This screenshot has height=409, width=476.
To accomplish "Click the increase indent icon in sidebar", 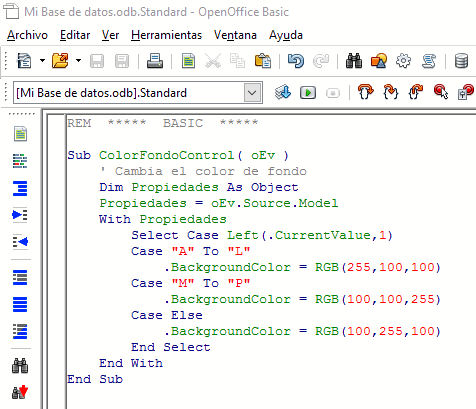I will click(20, 215).
